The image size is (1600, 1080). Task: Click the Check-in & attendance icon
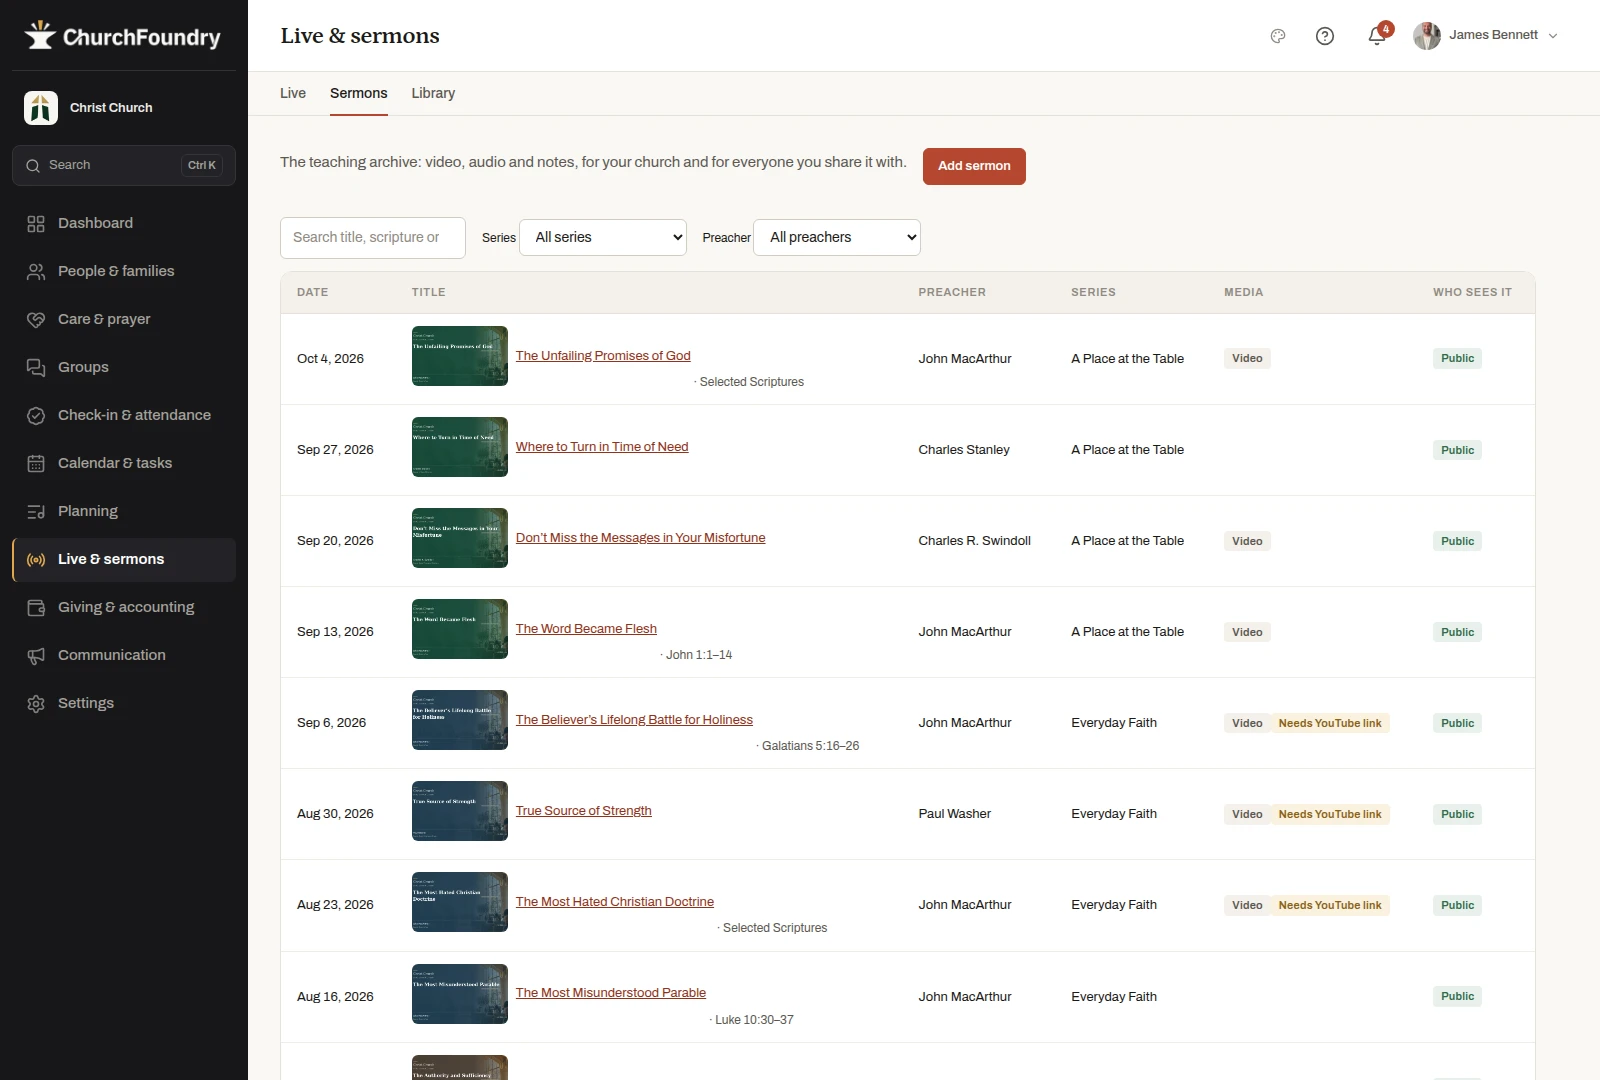pyautogui.click(x=36, y=416)
